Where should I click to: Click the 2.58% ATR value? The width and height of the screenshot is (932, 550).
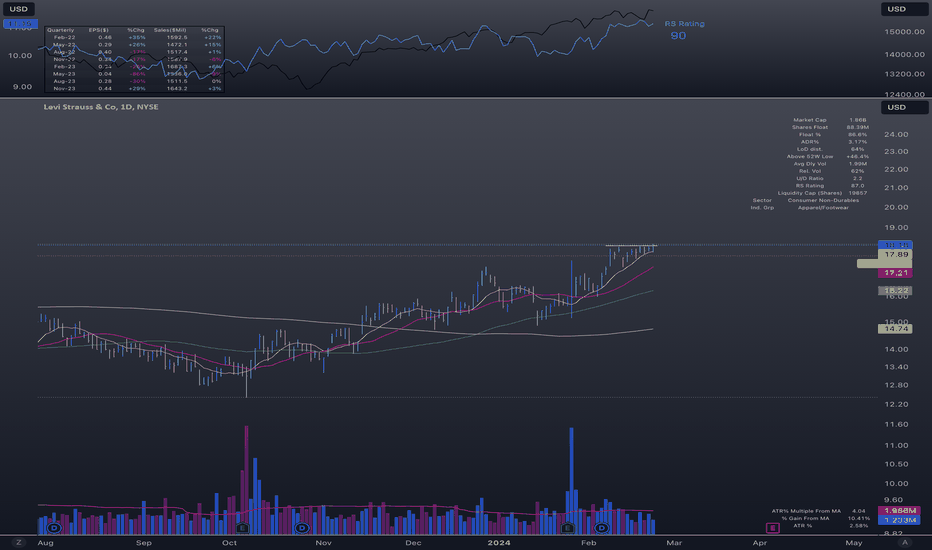pos(858,526)
